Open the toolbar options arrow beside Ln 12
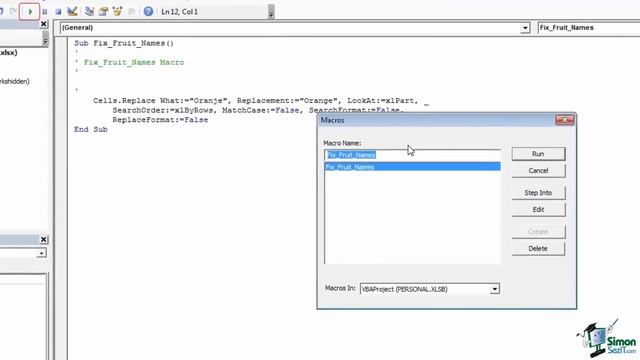This screenshot has width=640, height=360. click(x=271, y=12)
